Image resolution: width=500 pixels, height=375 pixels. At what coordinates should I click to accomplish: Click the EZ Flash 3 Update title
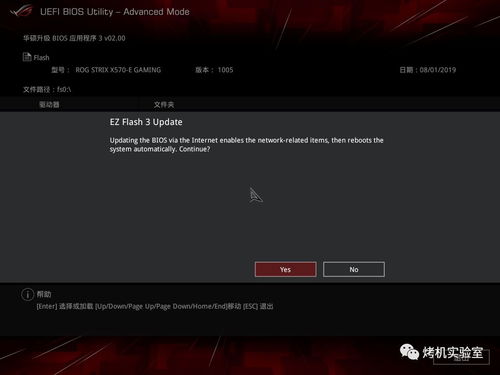click(146, 122)
